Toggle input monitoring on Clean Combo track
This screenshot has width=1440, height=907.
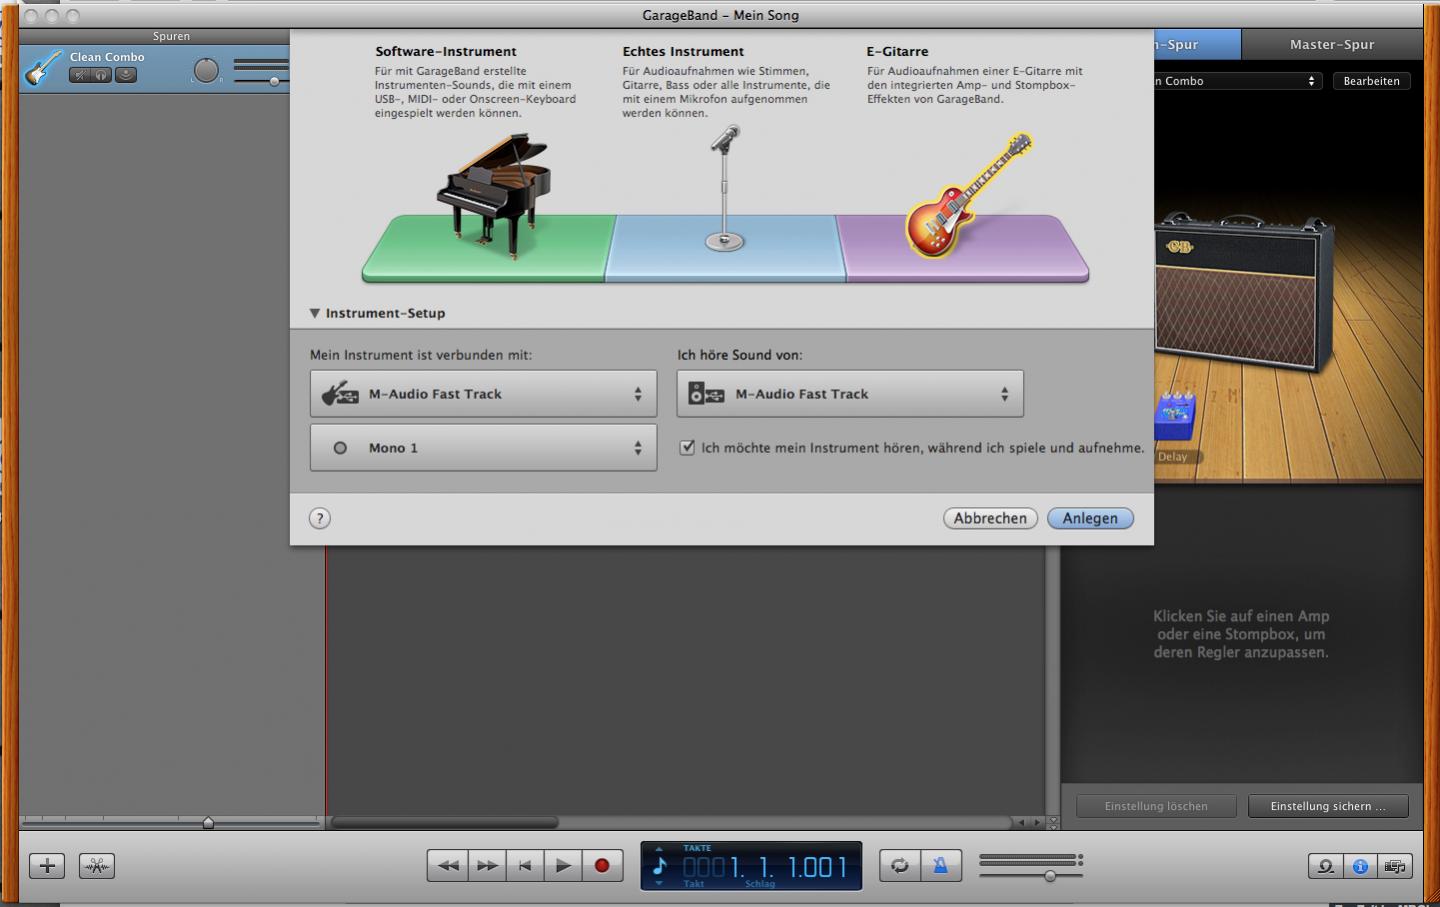(126, 75)
